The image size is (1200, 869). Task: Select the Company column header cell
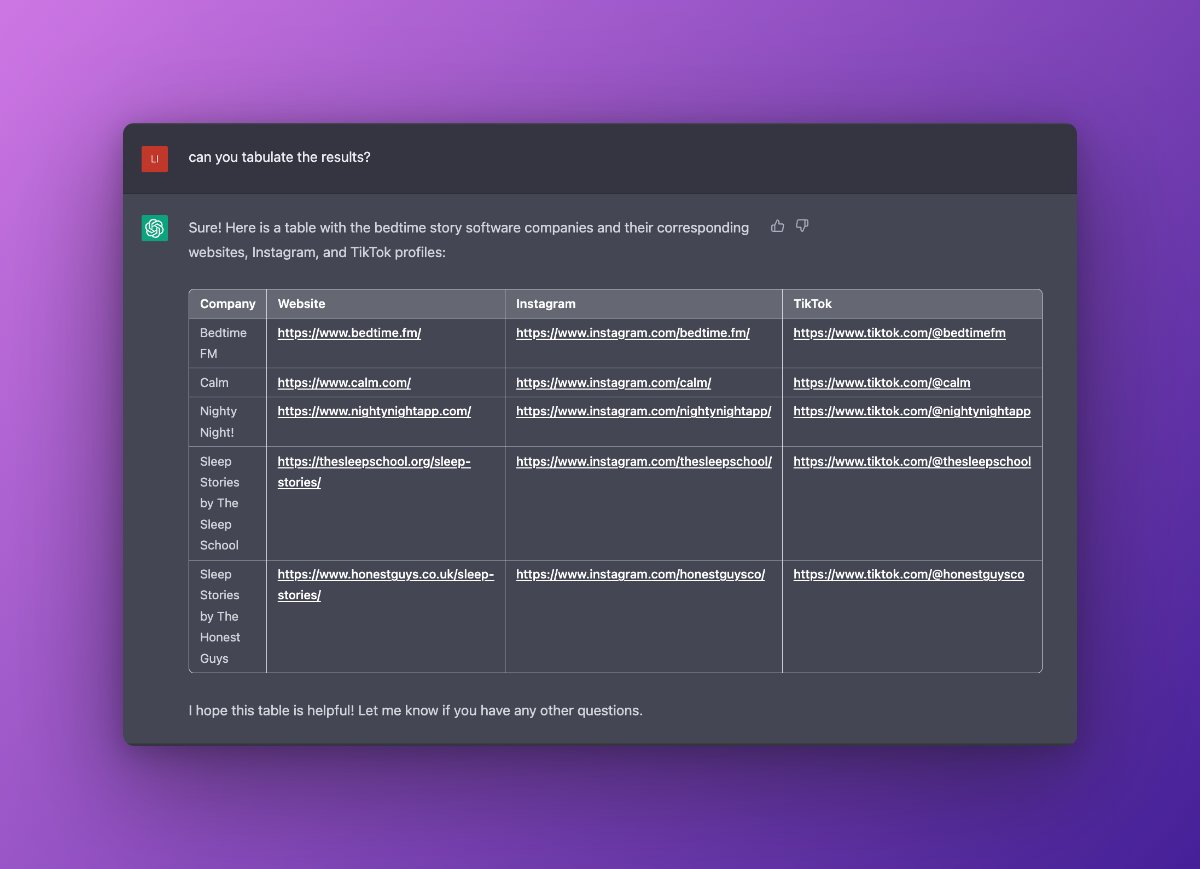(x=227, y=303)
